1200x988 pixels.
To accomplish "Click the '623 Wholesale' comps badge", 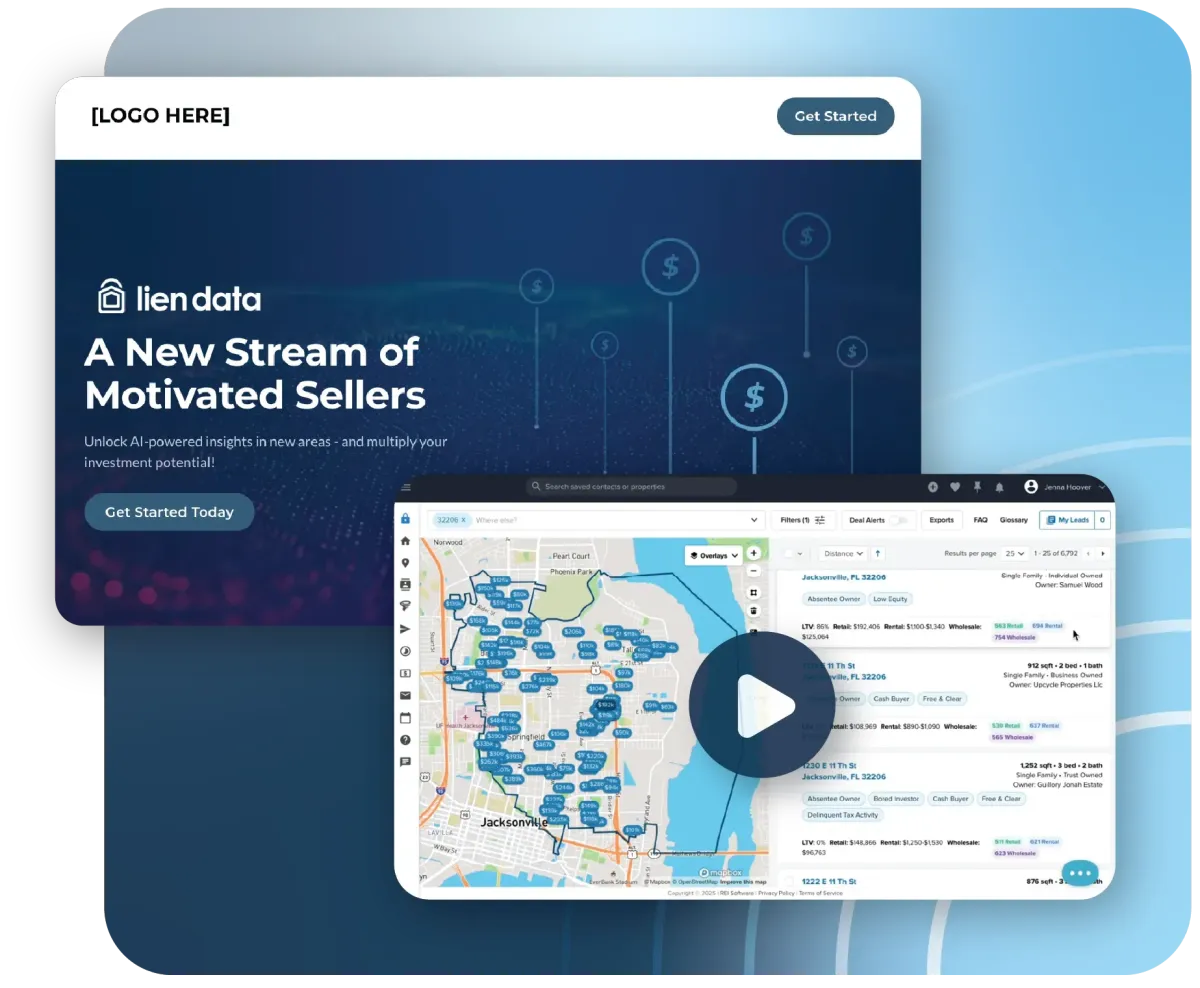I will coord(1014,853).
